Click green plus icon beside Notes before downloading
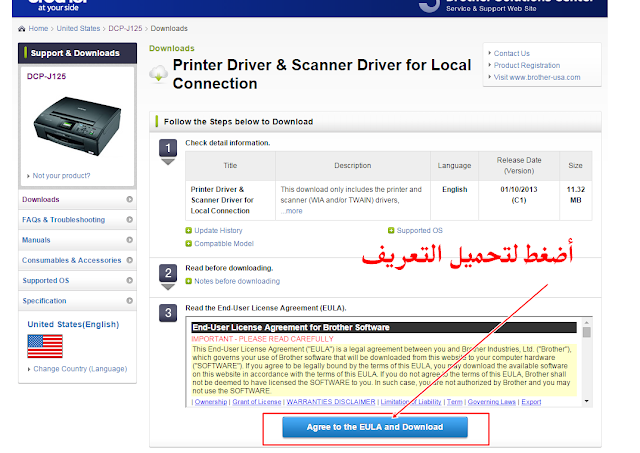Viewport: 640px width, 453px height. 189,281
